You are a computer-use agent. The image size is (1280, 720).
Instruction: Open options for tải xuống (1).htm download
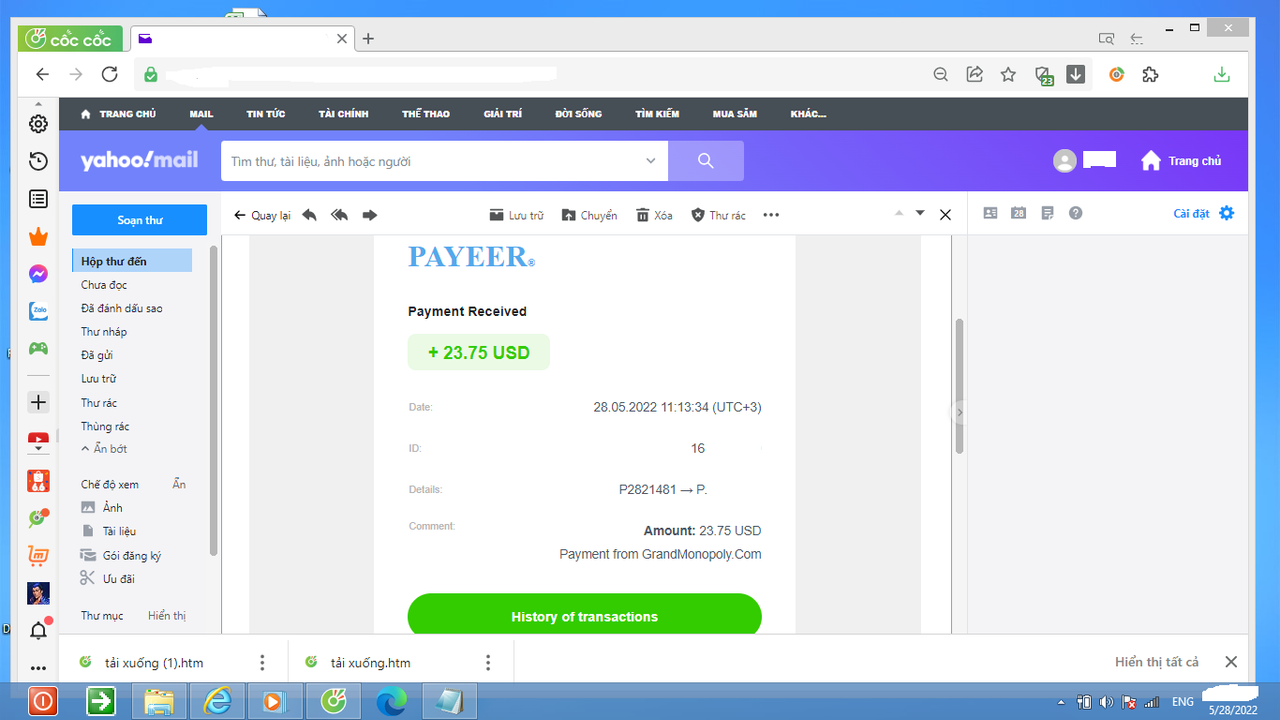[x=262, y=662]
